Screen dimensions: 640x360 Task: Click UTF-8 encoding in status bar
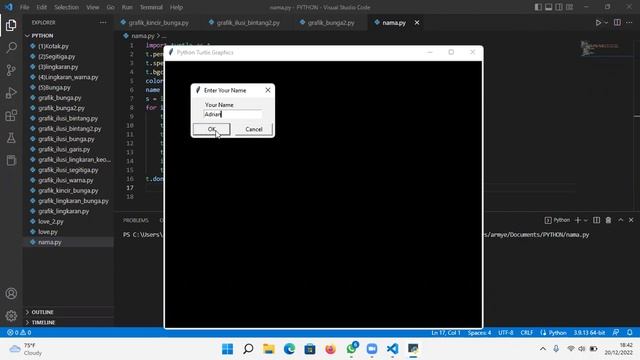pos(506,333)
